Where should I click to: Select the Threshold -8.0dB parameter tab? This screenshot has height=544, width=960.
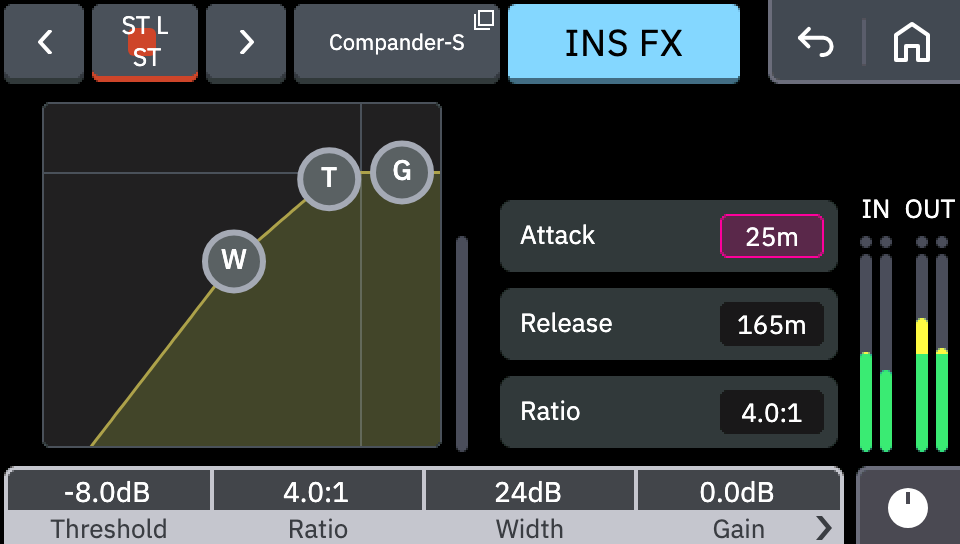(x=108, y=507)
